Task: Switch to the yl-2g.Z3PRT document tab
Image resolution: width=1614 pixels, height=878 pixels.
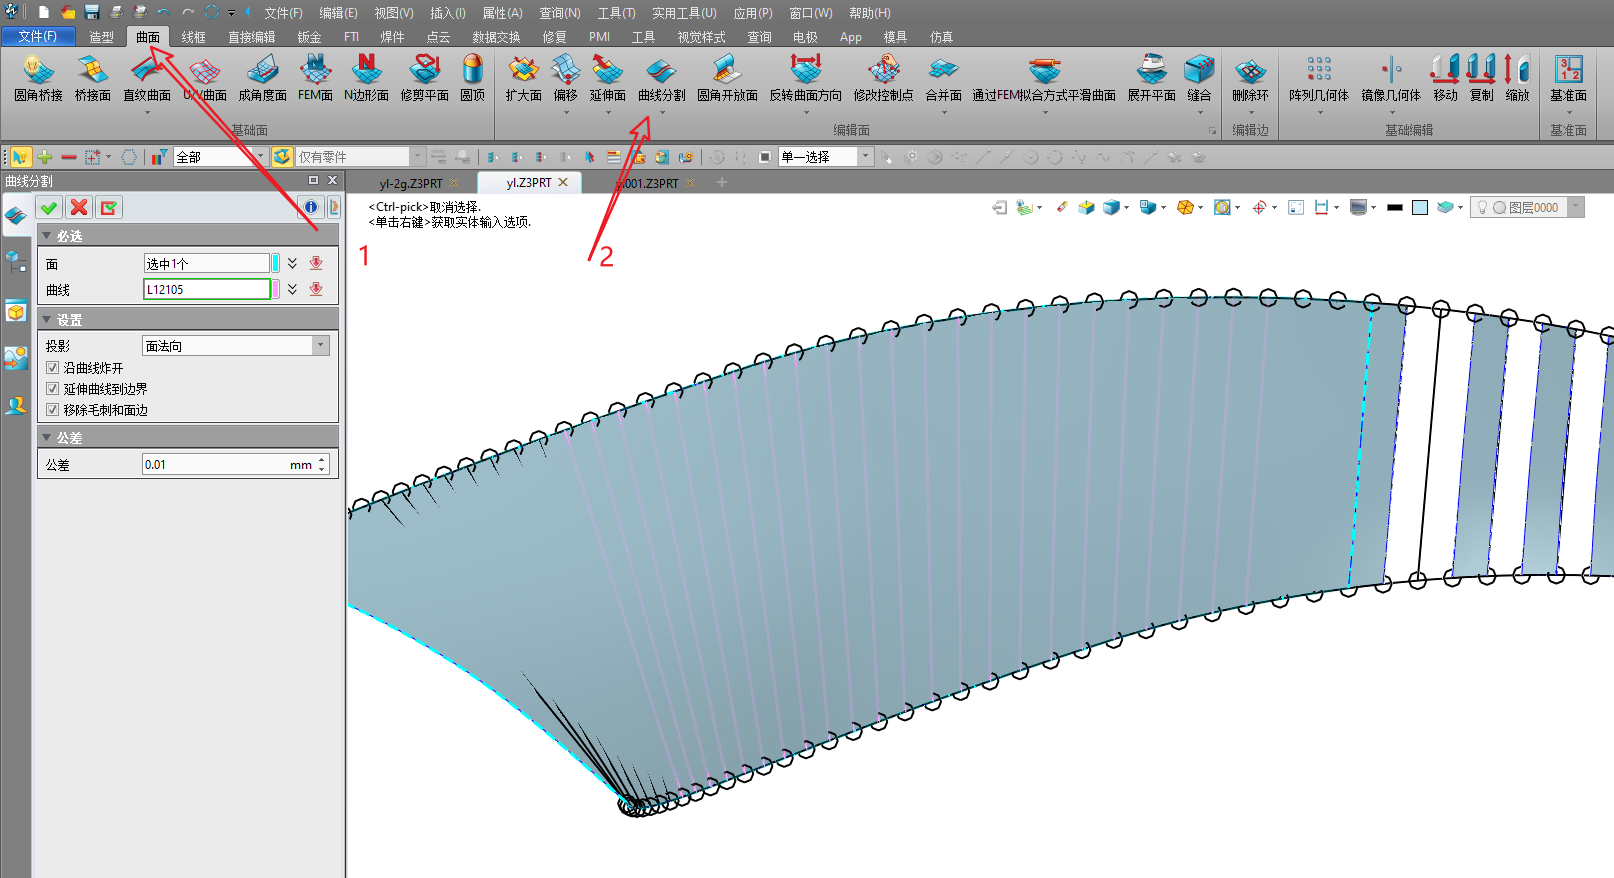Action: tap(411, 183)
